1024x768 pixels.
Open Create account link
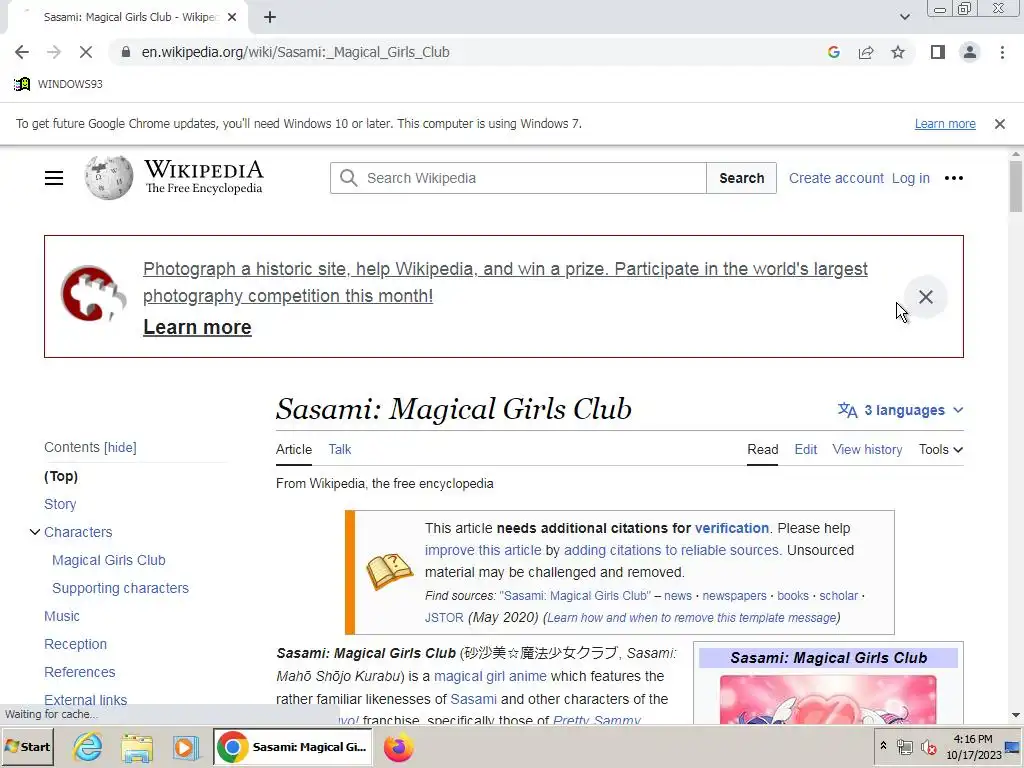836,178
